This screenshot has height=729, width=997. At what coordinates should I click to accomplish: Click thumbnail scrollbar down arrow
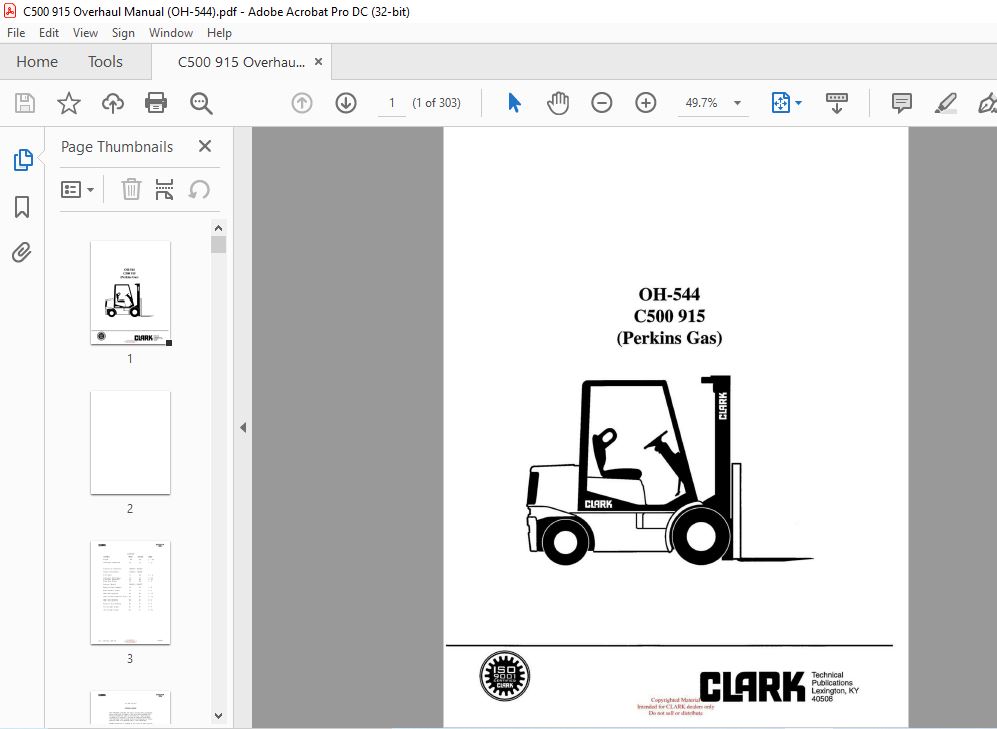(x=219, y=716)
